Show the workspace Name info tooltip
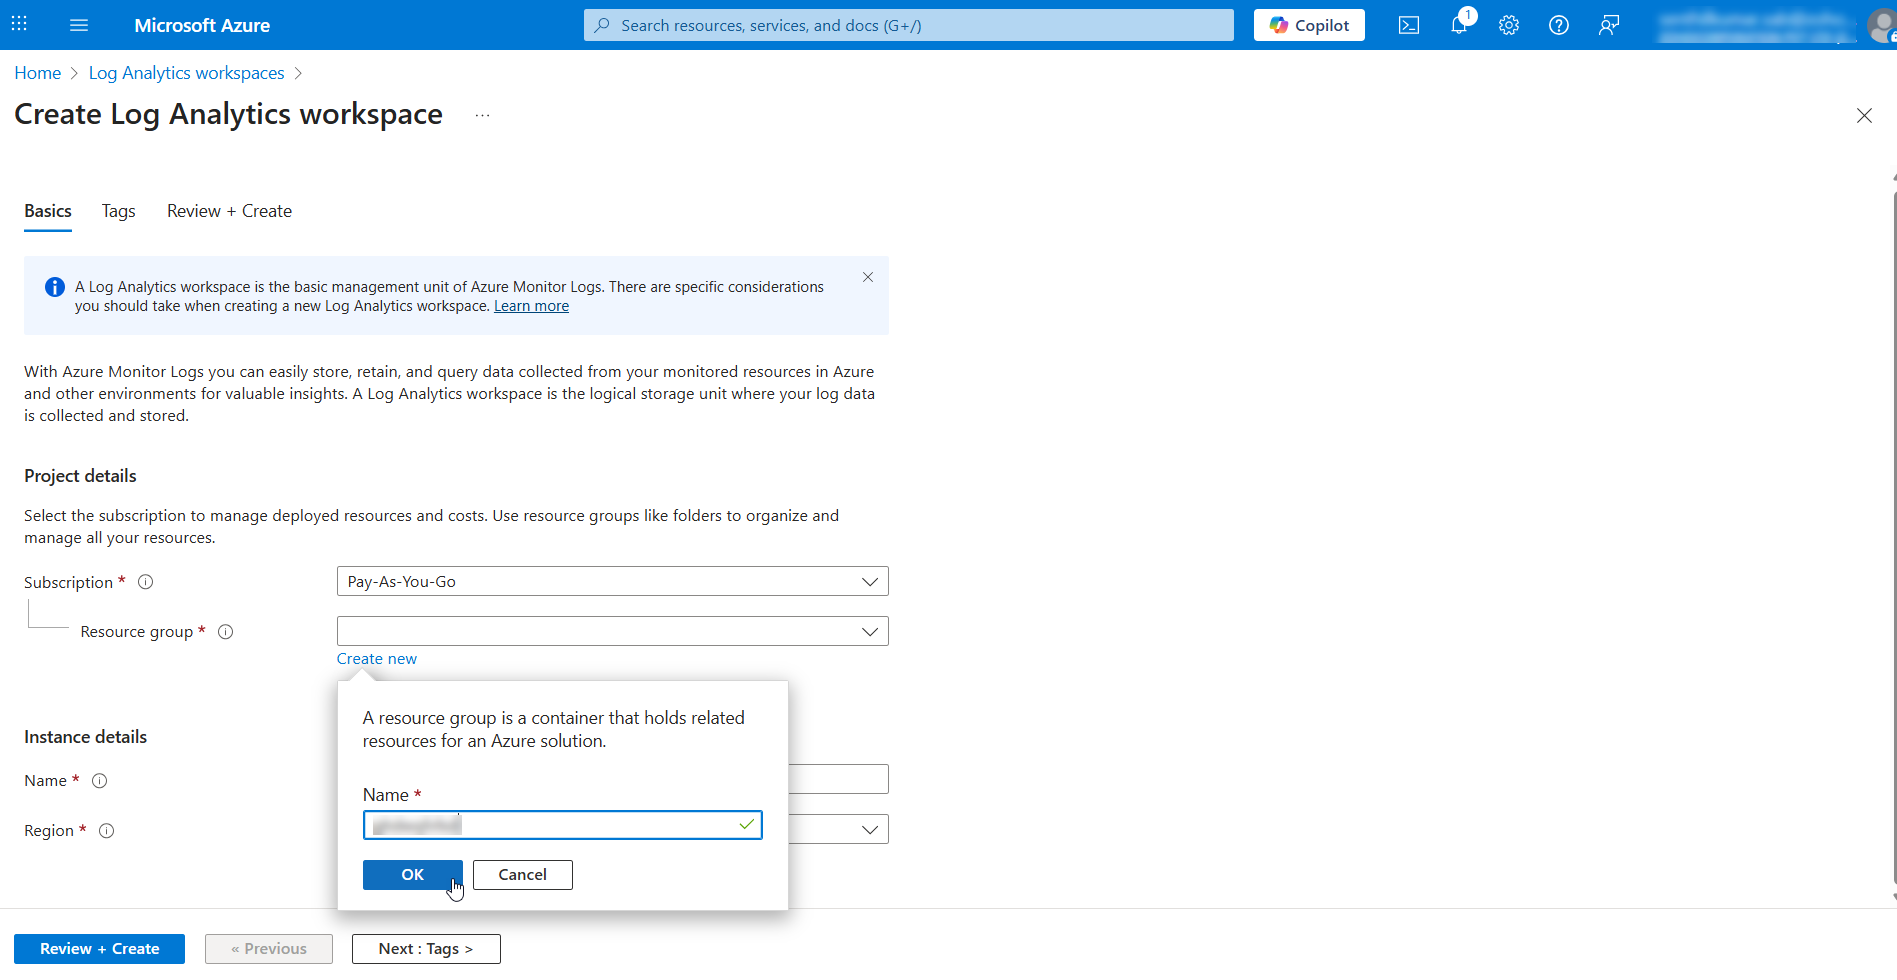The image size is (1897, 980). click(x=99, y=781)
